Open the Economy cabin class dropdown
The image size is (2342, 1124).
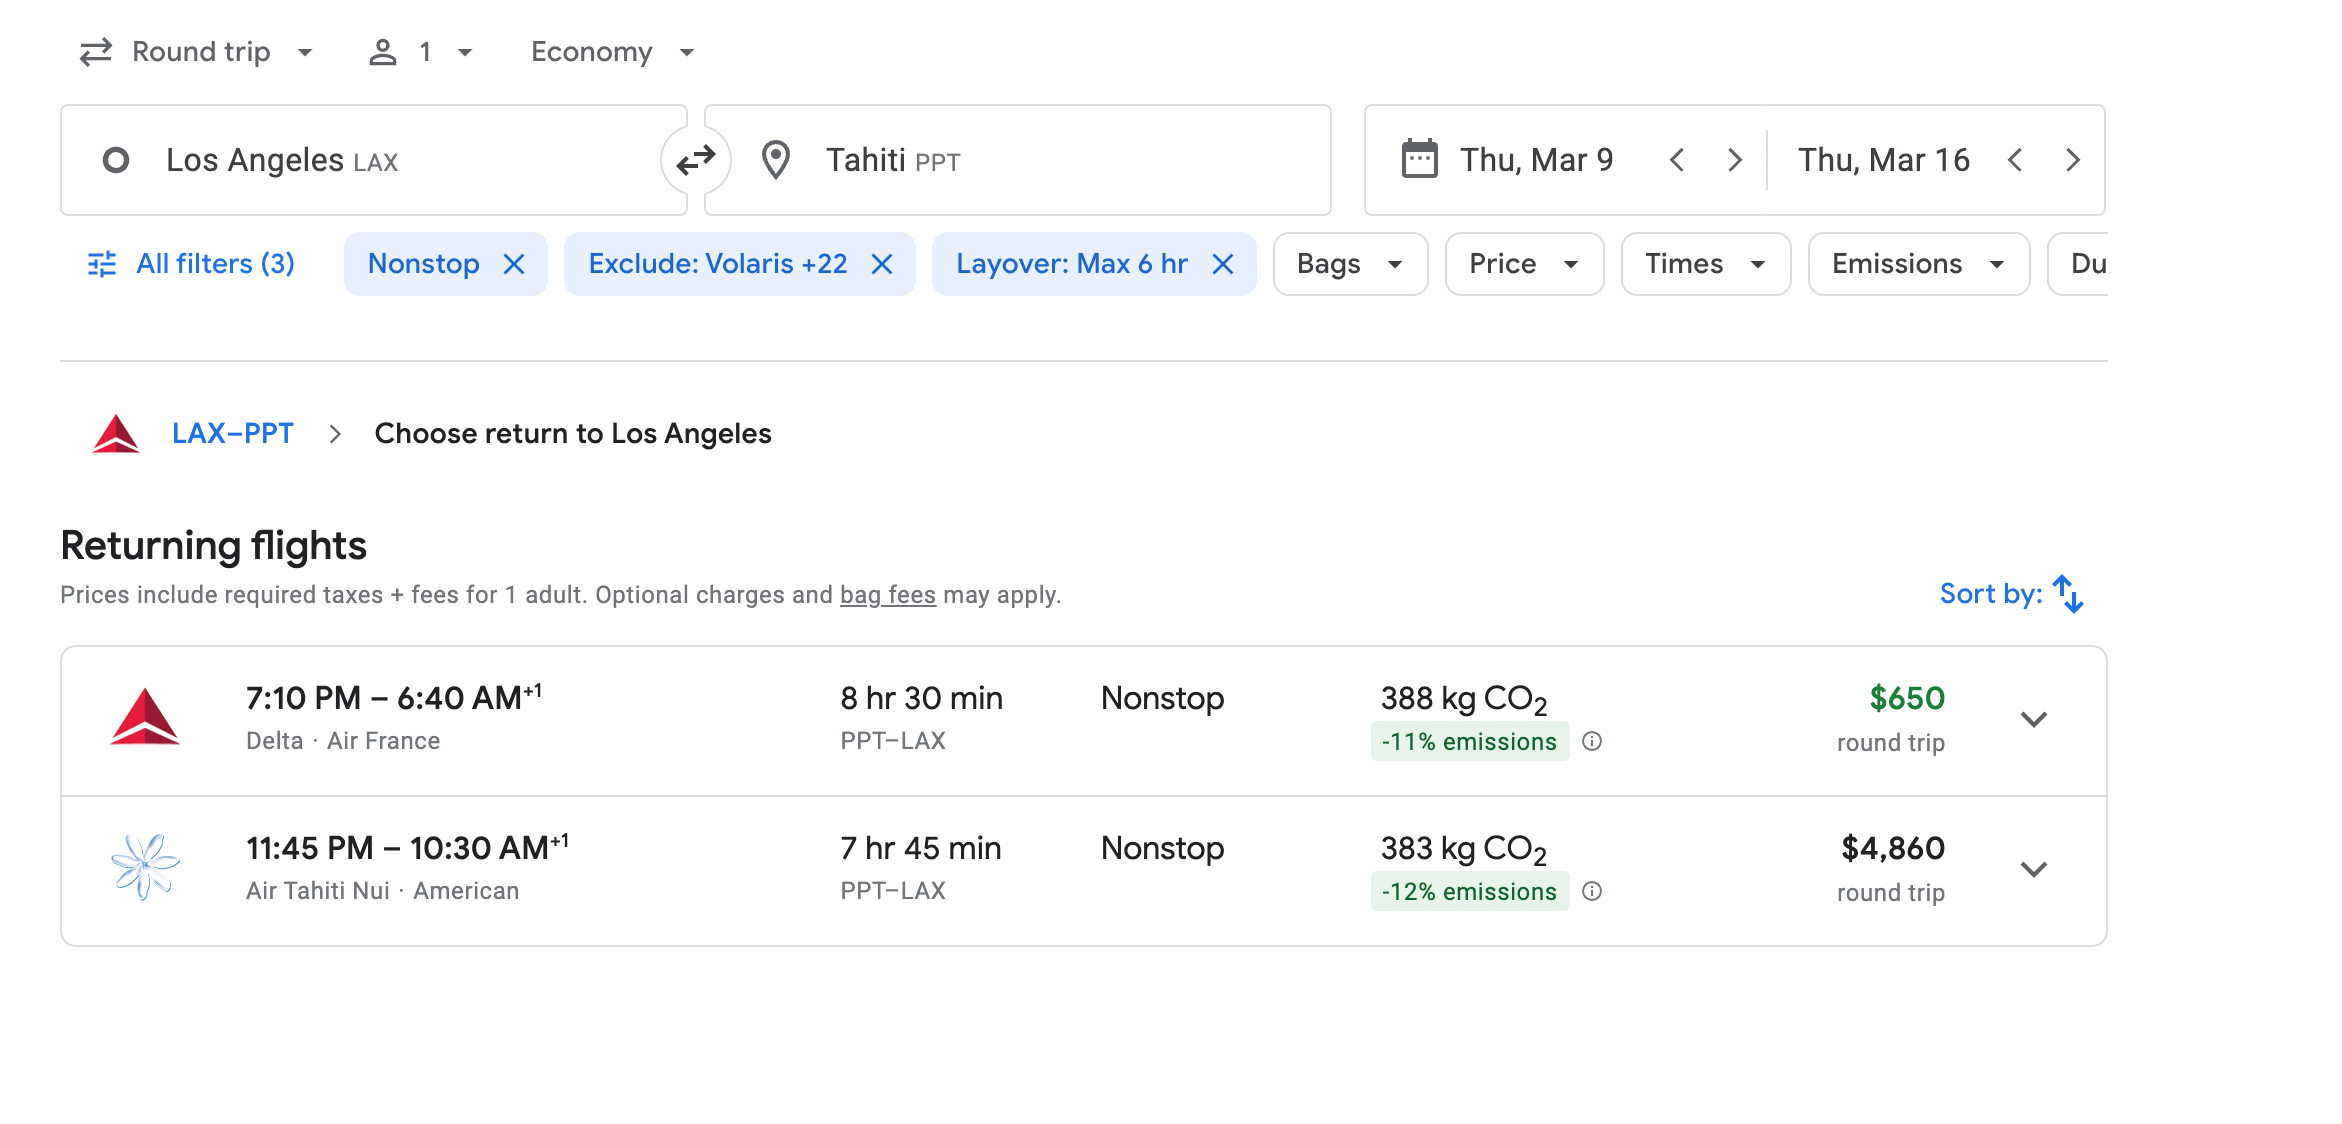coord(612,52)
